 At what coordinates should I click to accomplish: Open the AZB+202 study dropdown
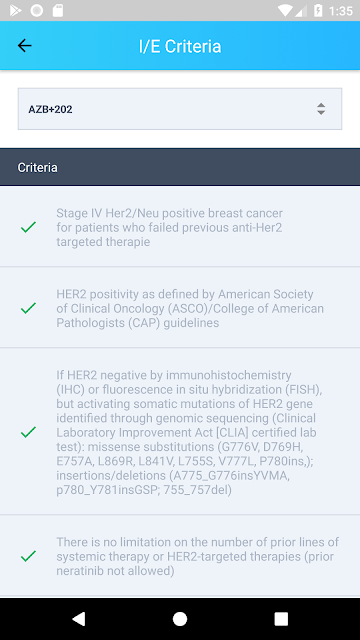click(x=180, y=109)
